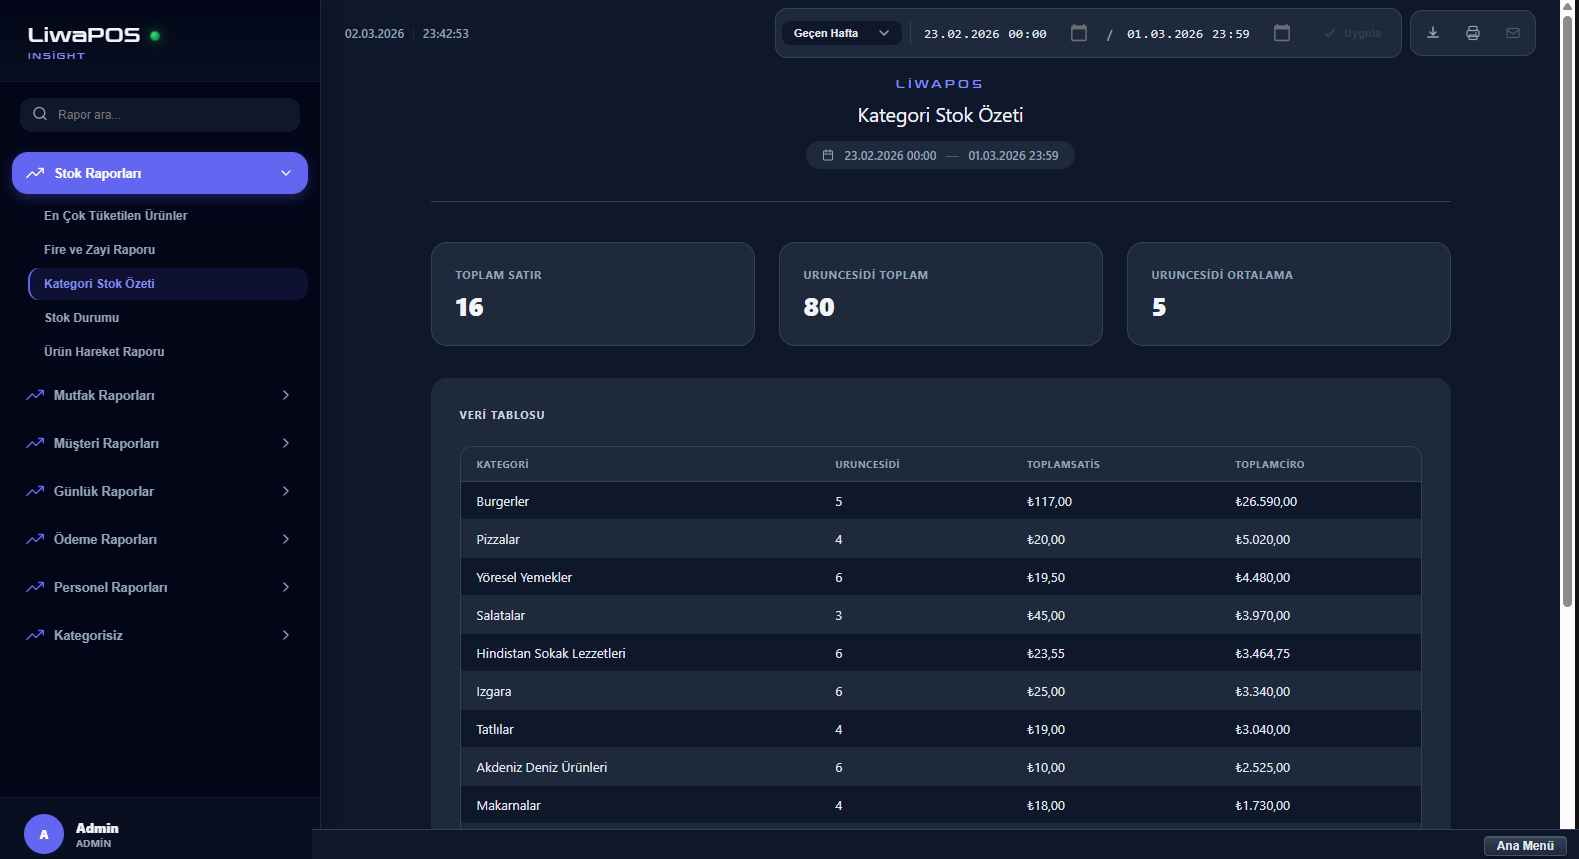The height and width of the screenshot is (859, 1579).
Task: Collapse the Stok Raporları section
Action: tap(286, 173)
